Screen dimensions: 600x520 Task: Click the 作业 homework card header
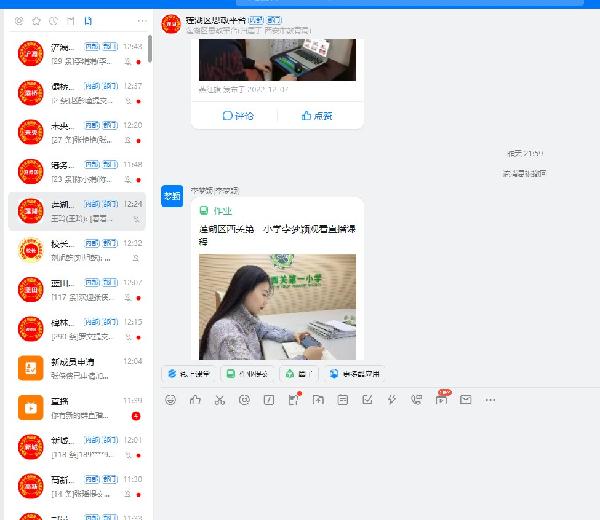click(x=215, y=210)
